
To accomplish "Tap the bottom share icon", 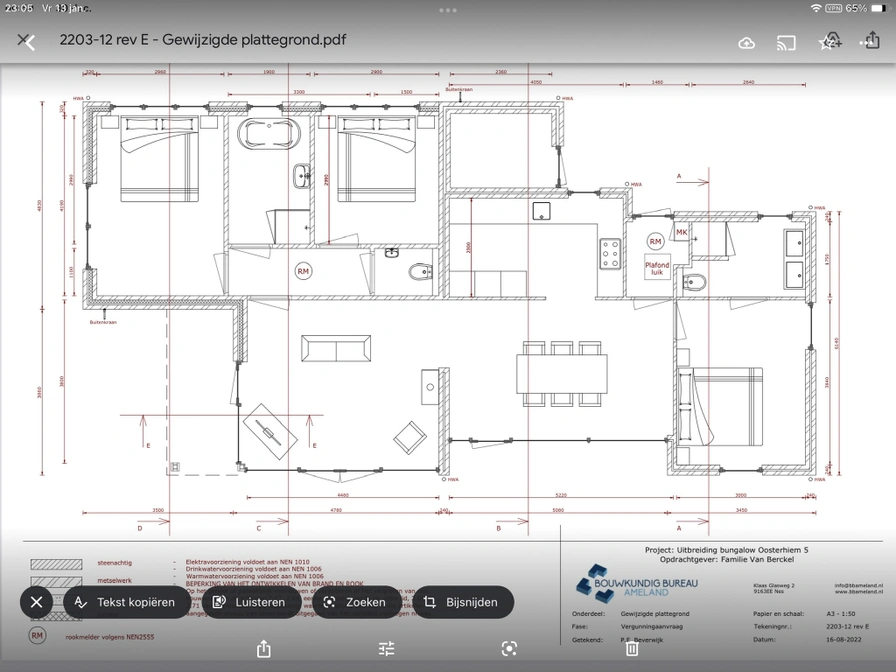I will [264, 648].
